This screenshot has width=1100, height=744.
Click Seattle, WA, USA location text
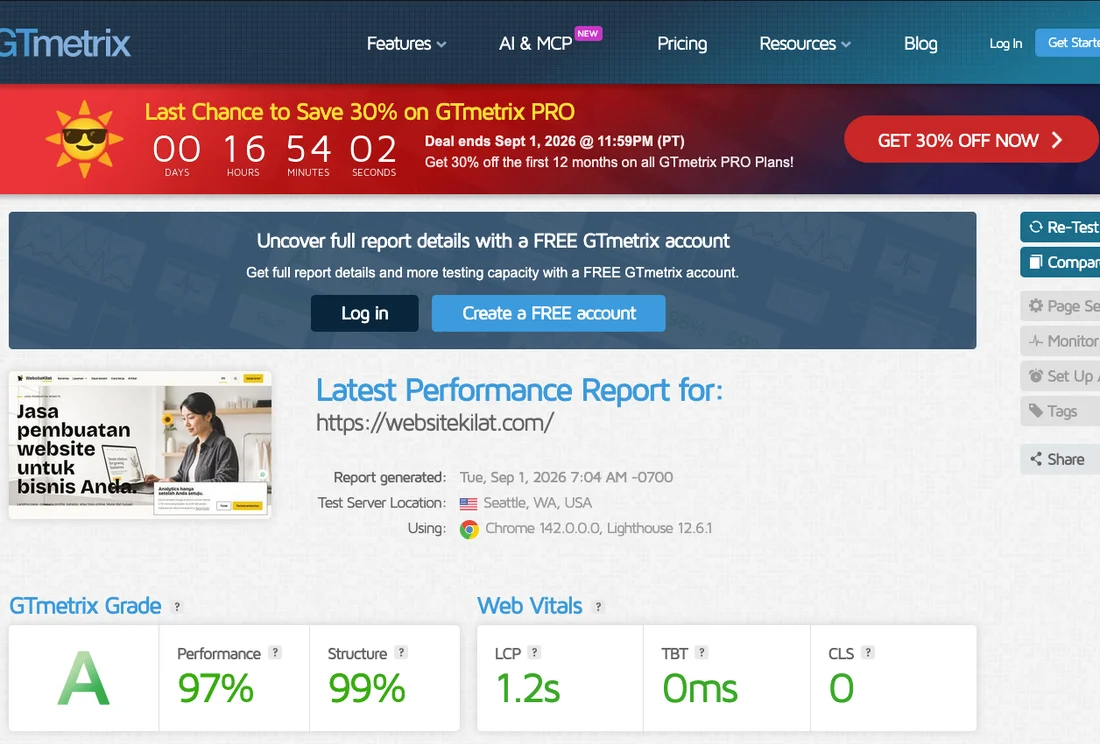pos(537,503)
